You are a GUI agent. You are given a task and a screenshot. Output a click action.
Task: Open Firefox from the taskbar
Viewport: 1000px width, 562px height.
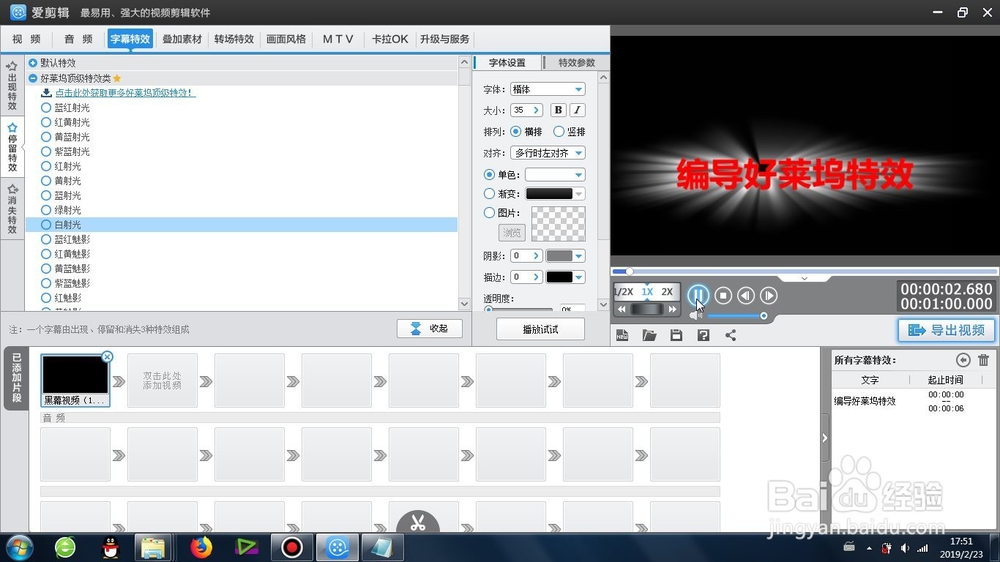(201, 547)
